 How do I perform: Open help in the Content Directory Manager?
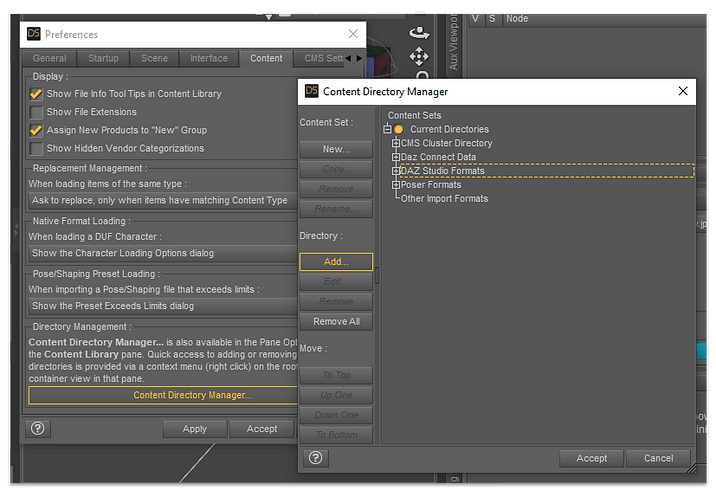point(316,458)
